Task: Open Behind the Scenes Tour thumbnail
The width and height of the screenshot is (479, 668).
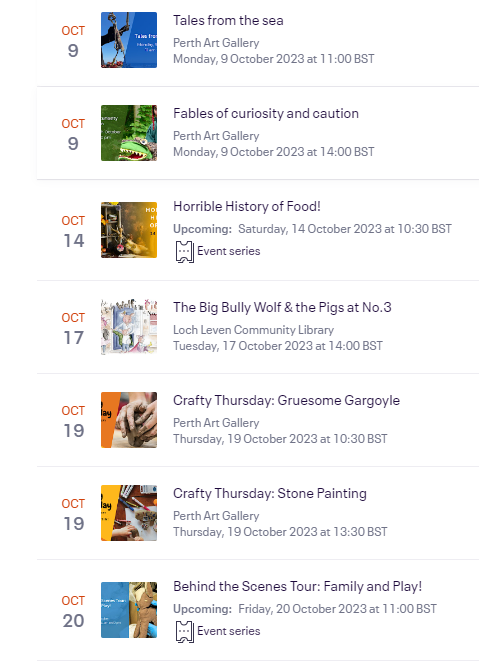Action: pos(129,610)
